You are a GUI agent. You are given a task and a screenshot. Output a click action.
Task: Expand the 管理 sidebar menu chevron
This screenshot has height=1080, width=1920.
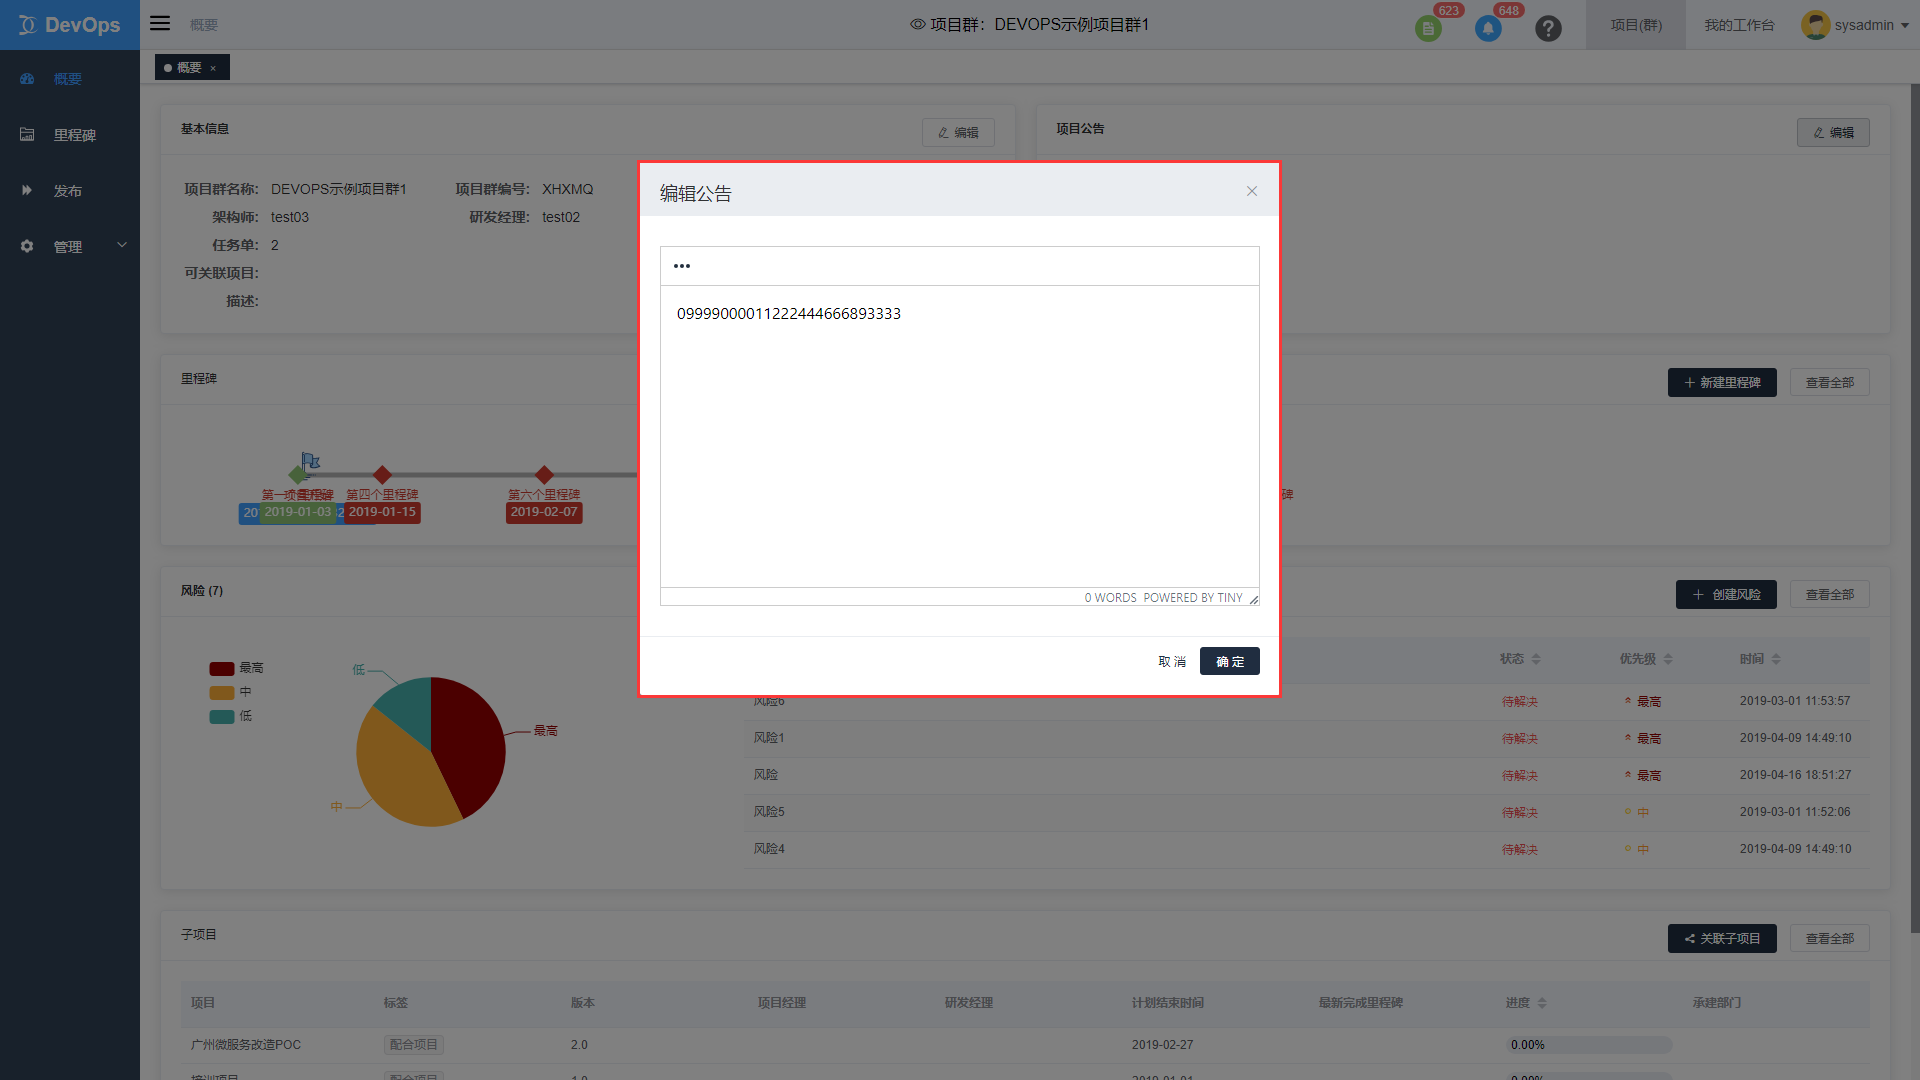click(122, 245)
